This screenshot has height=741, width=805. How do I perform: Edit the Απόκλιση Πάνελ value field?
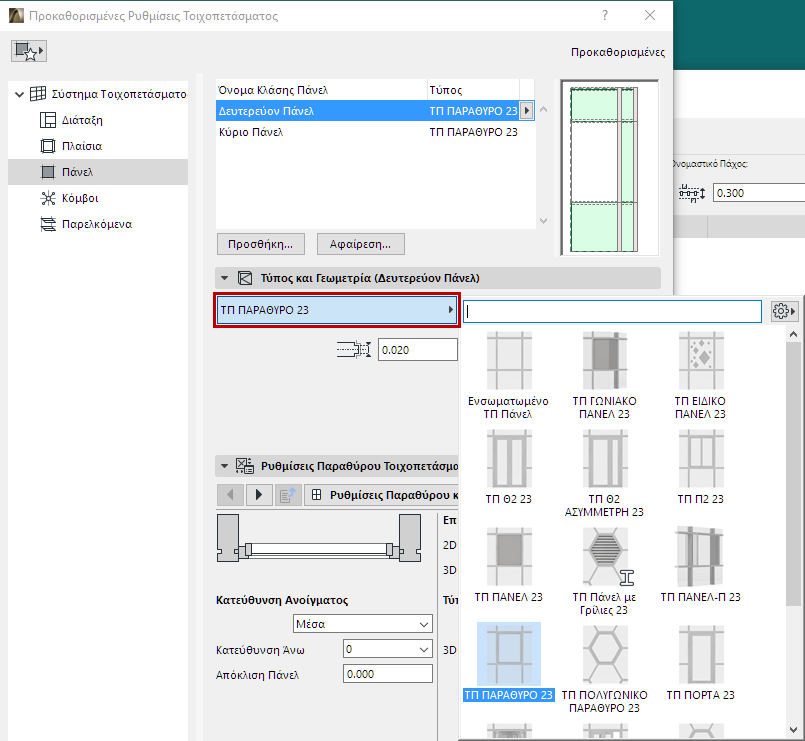tap(388, 674)
